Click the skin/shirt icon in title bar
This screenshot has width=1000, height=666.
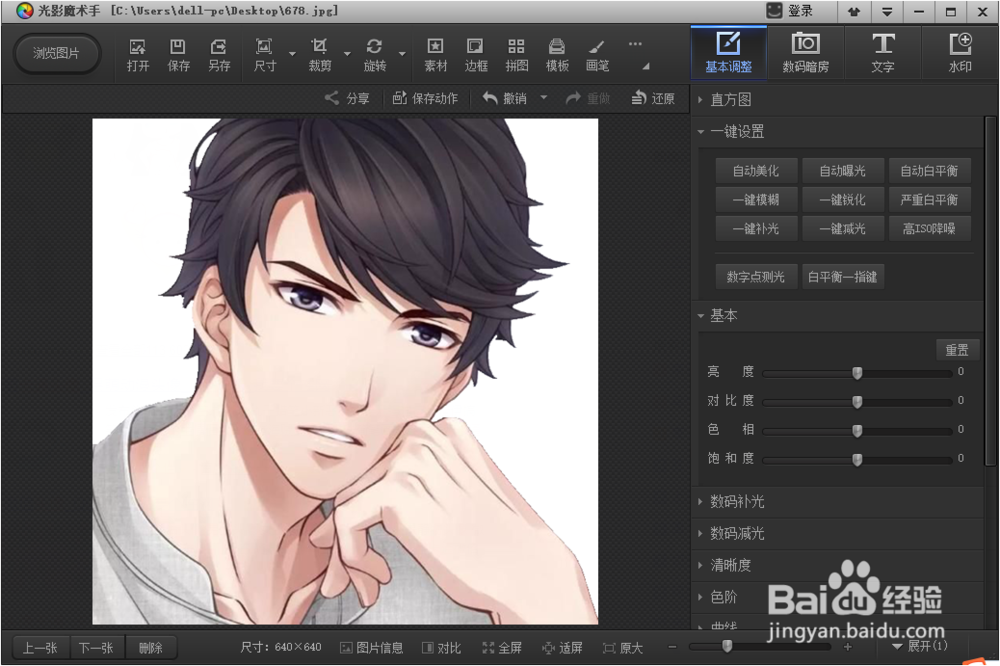click(x=854, y=11)
